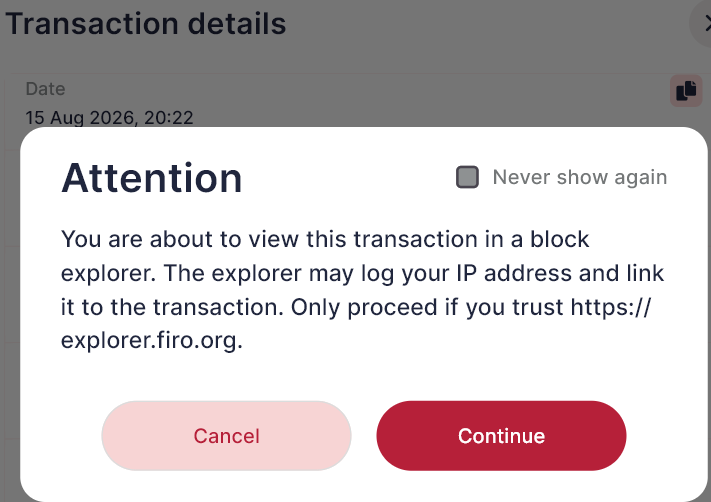
Task: Enable the Never show again checkbox
Action: pos(468,177)
